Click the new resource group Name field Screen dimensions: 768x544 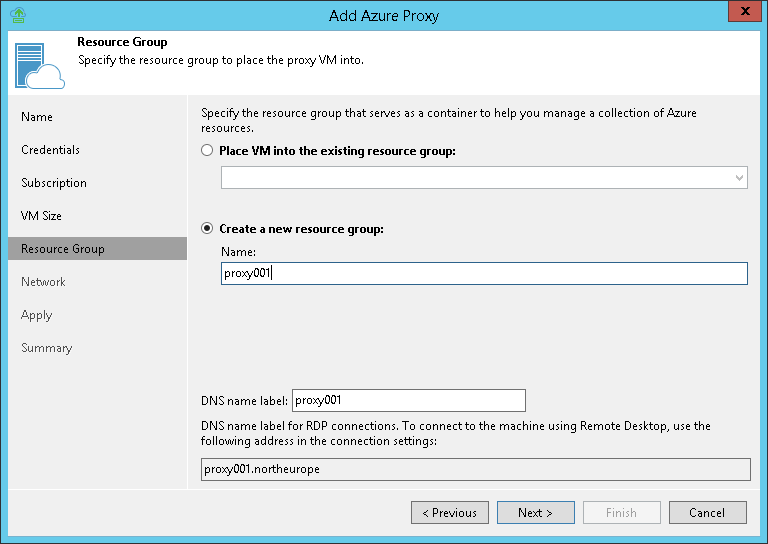point(484,273)
